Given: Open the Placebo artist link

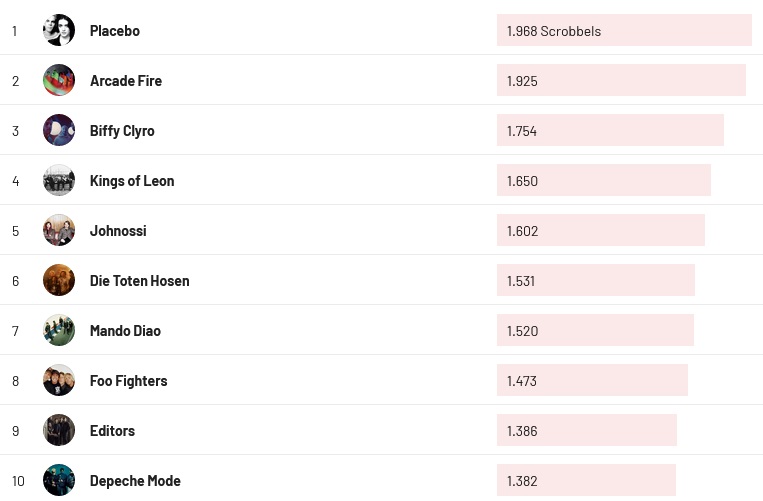Looking at the screenshot, I should point(115,31).
